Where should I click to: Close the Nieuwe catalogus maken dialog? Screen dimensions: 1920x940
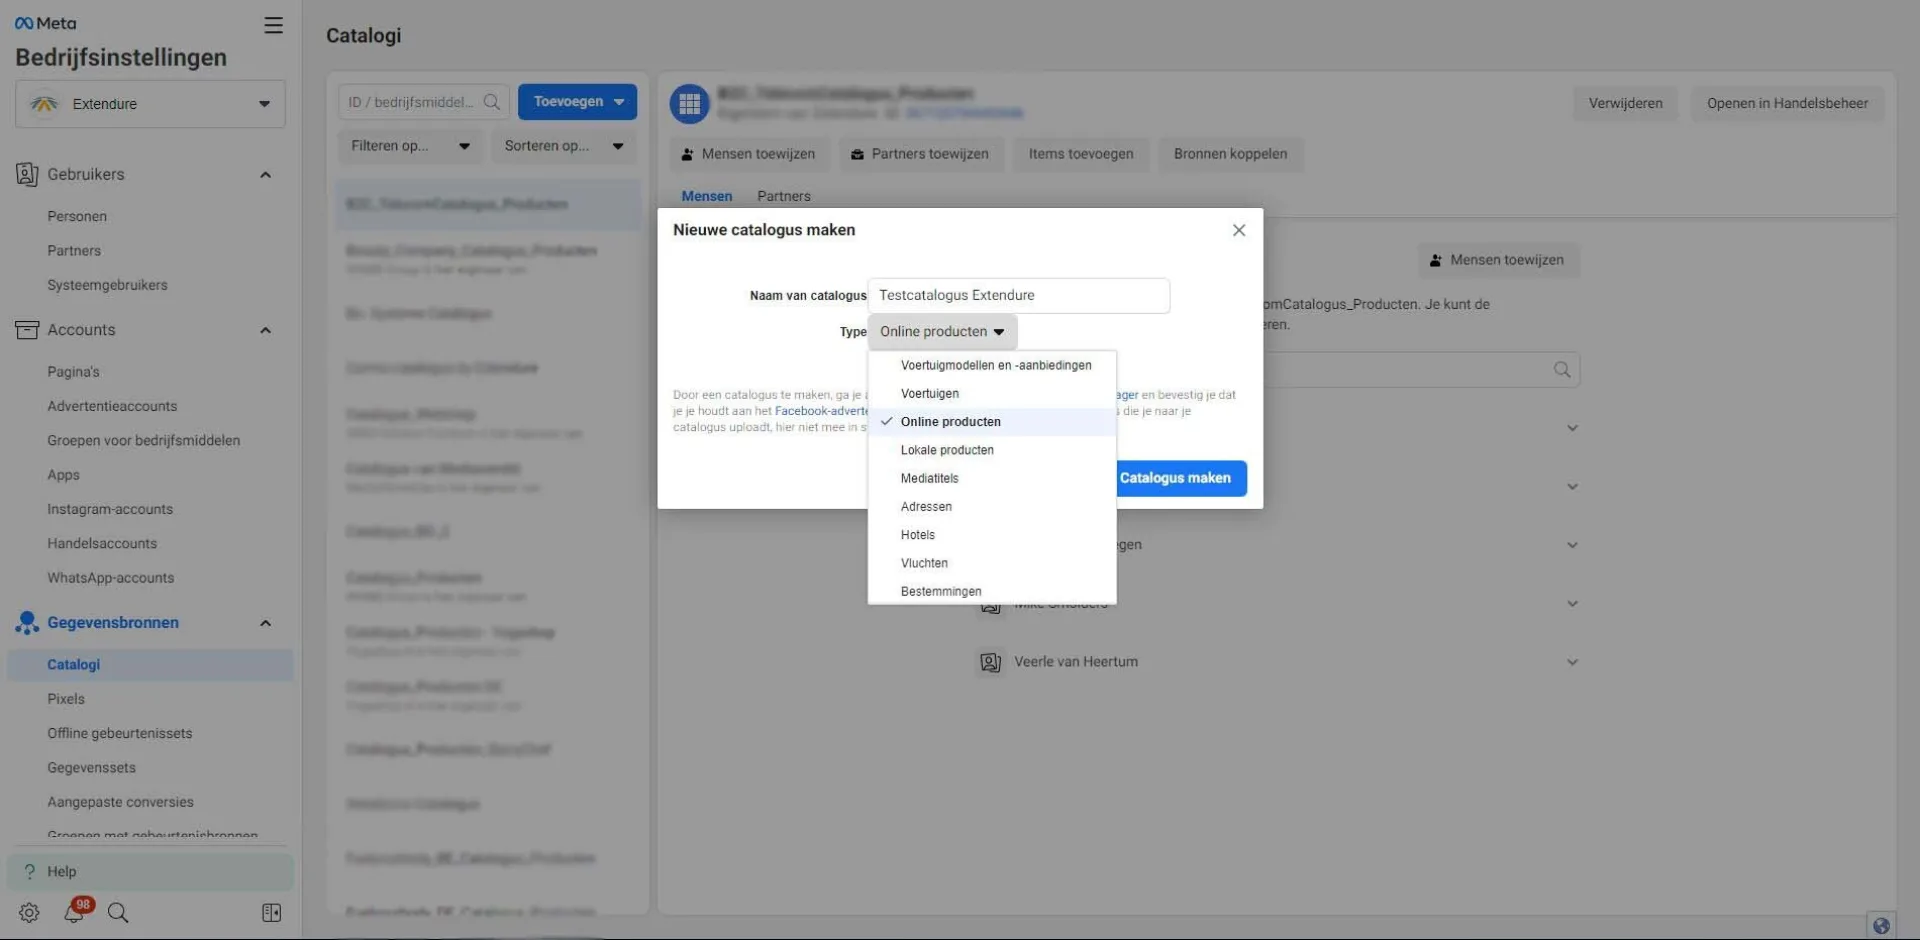pos(1239,230)
